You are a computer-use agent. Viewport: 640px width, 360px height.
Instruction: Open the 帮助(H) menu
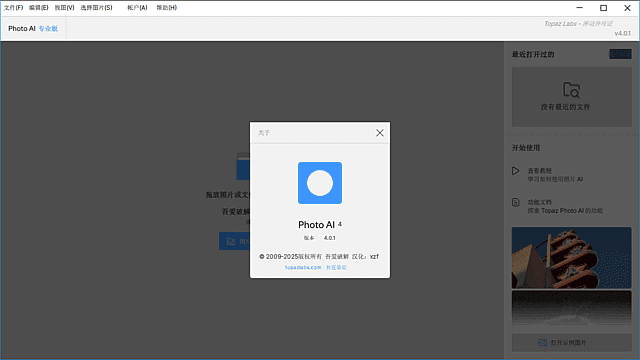[x=167, y=8]
